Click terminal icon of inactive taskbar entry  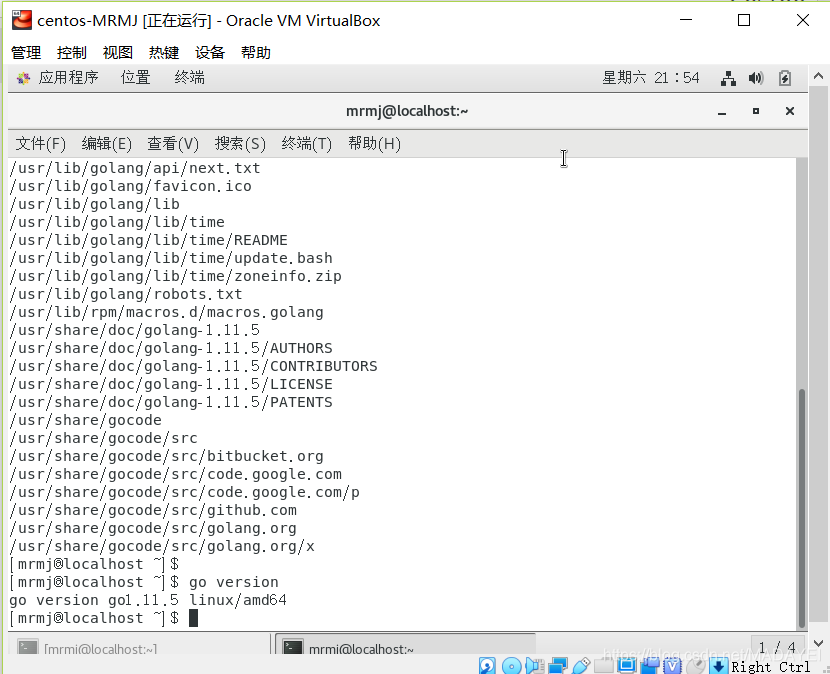tap(28, 648)
